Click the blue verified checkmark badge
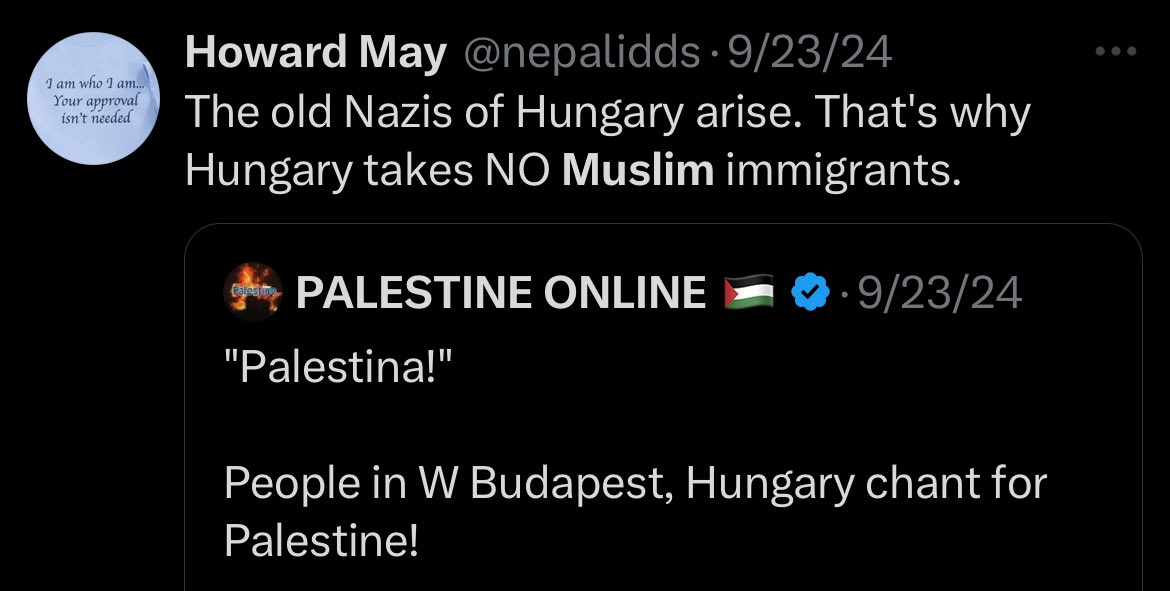 (810, 292)
